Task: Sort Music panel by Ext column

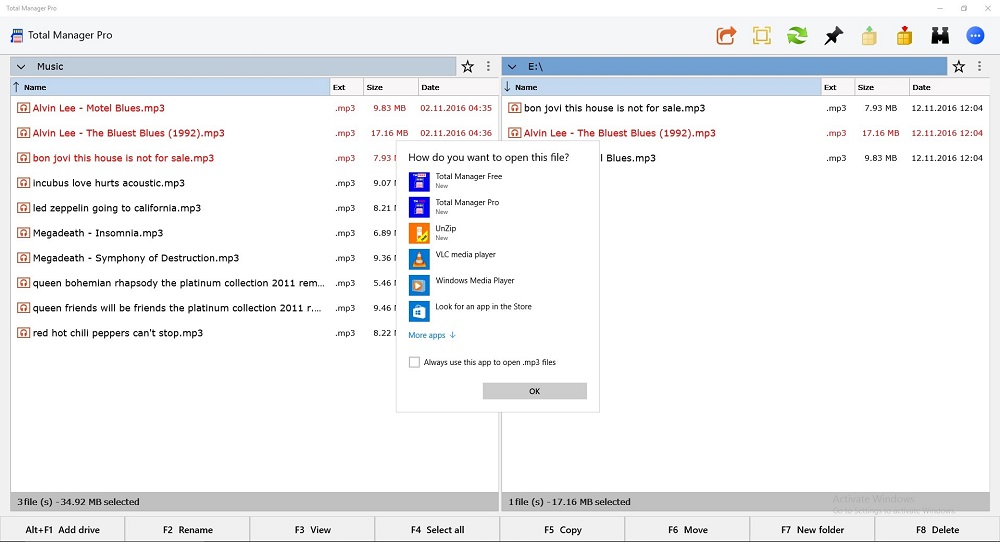Action: click(346, 87)
